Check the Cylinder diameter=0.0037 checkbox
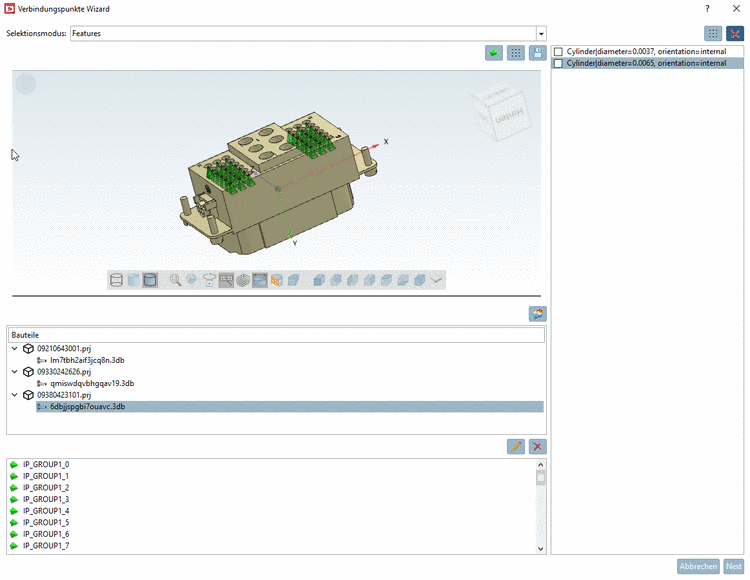 coord(559,52)
